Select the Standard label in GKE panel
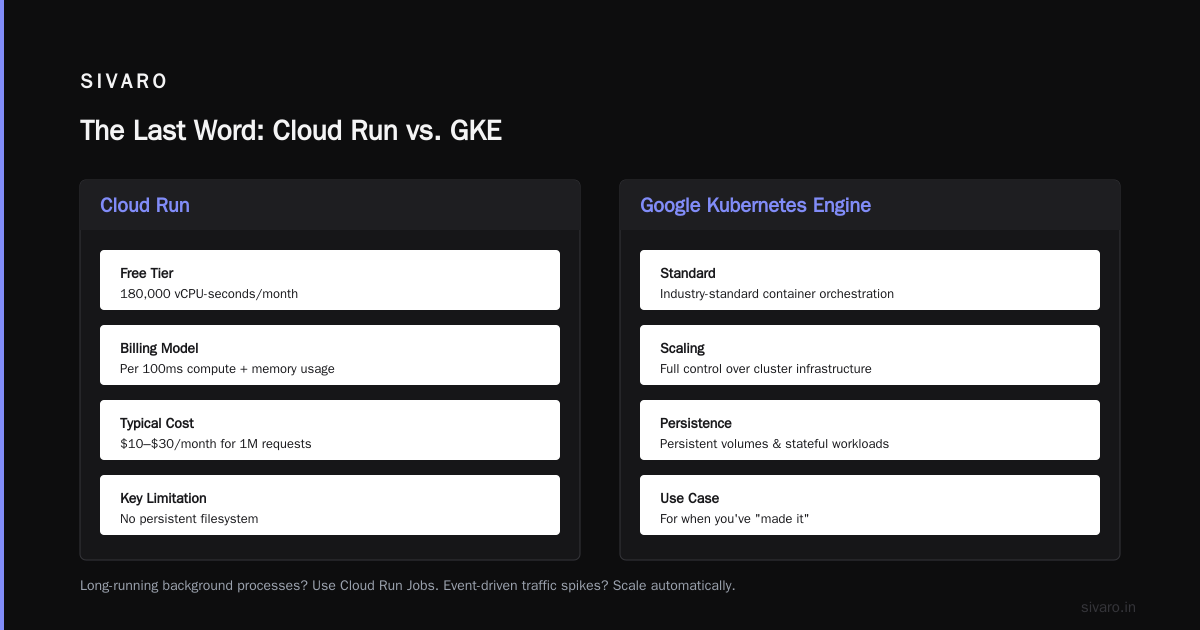 [688, 273]
